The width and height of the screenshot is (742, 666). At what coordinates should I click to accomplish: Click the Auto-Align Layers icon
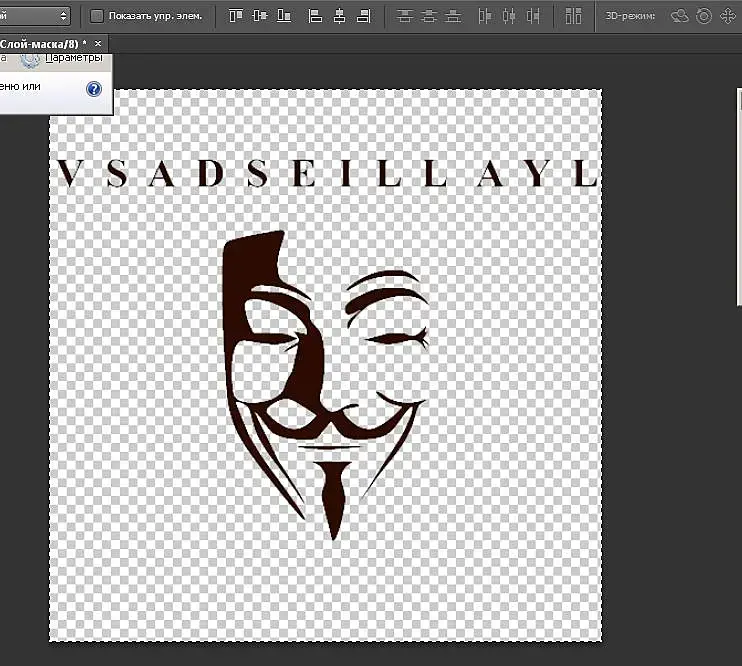coord(574,16)
